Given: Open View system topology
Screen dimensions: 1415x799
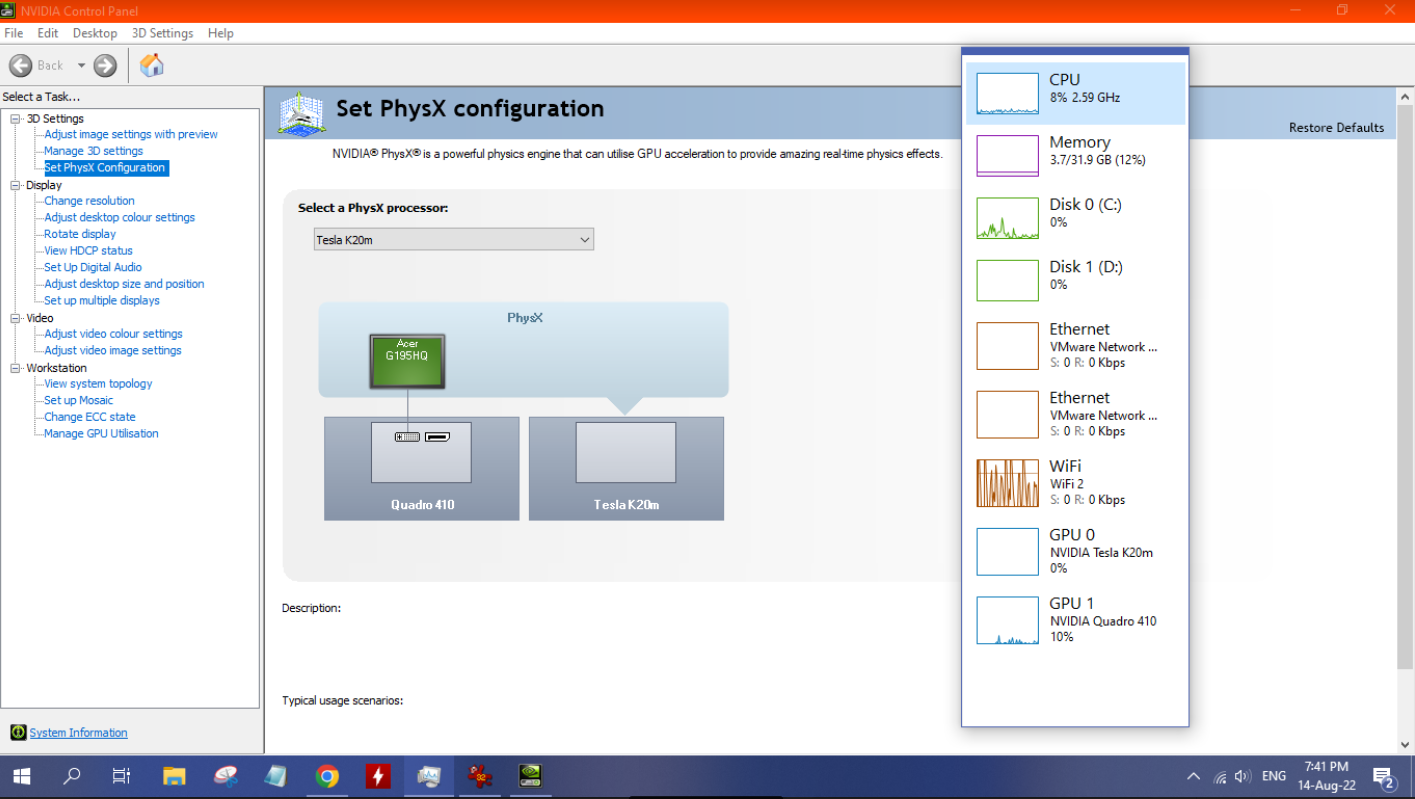Looking at the screenshot, I should 98,384.
